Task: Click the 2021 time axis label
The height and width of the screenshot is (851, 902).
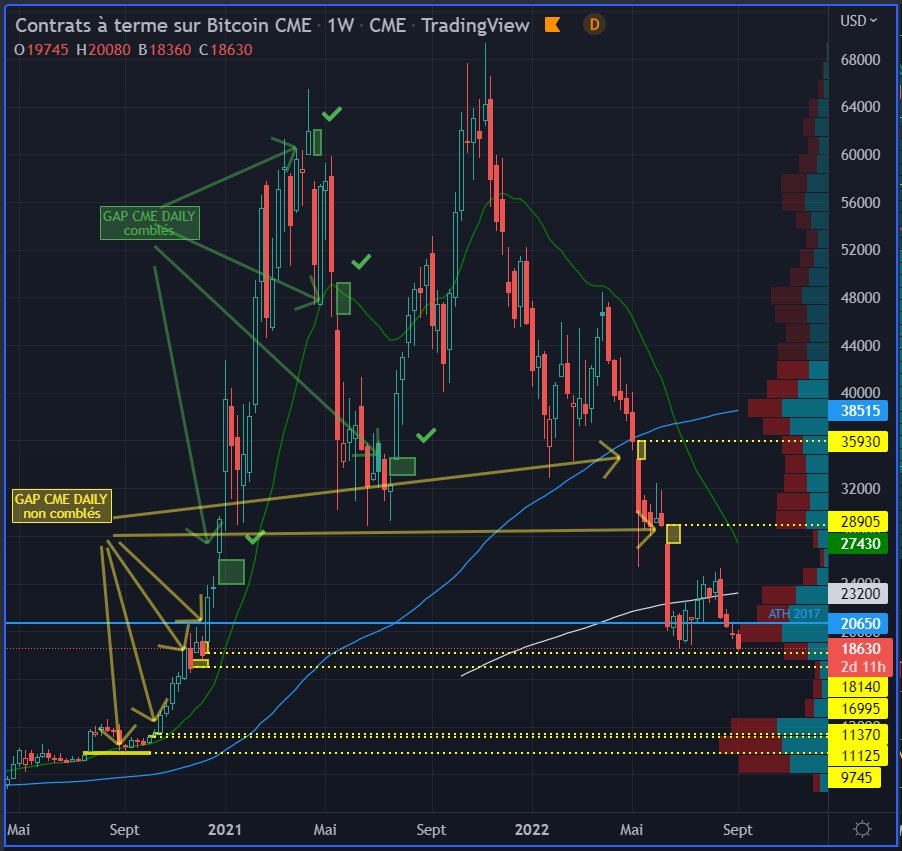Action: point(224,830)
